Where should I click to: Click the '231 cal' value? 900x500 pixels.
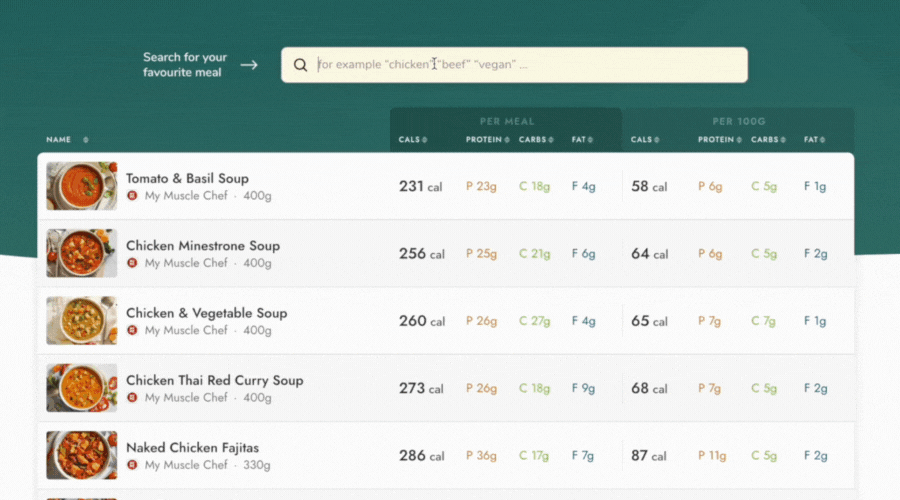point(421,187)
